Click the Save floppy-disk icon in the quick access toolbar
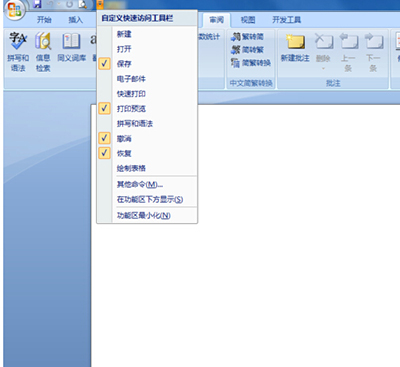Screen dimensions: 400x367 [37, 4]
